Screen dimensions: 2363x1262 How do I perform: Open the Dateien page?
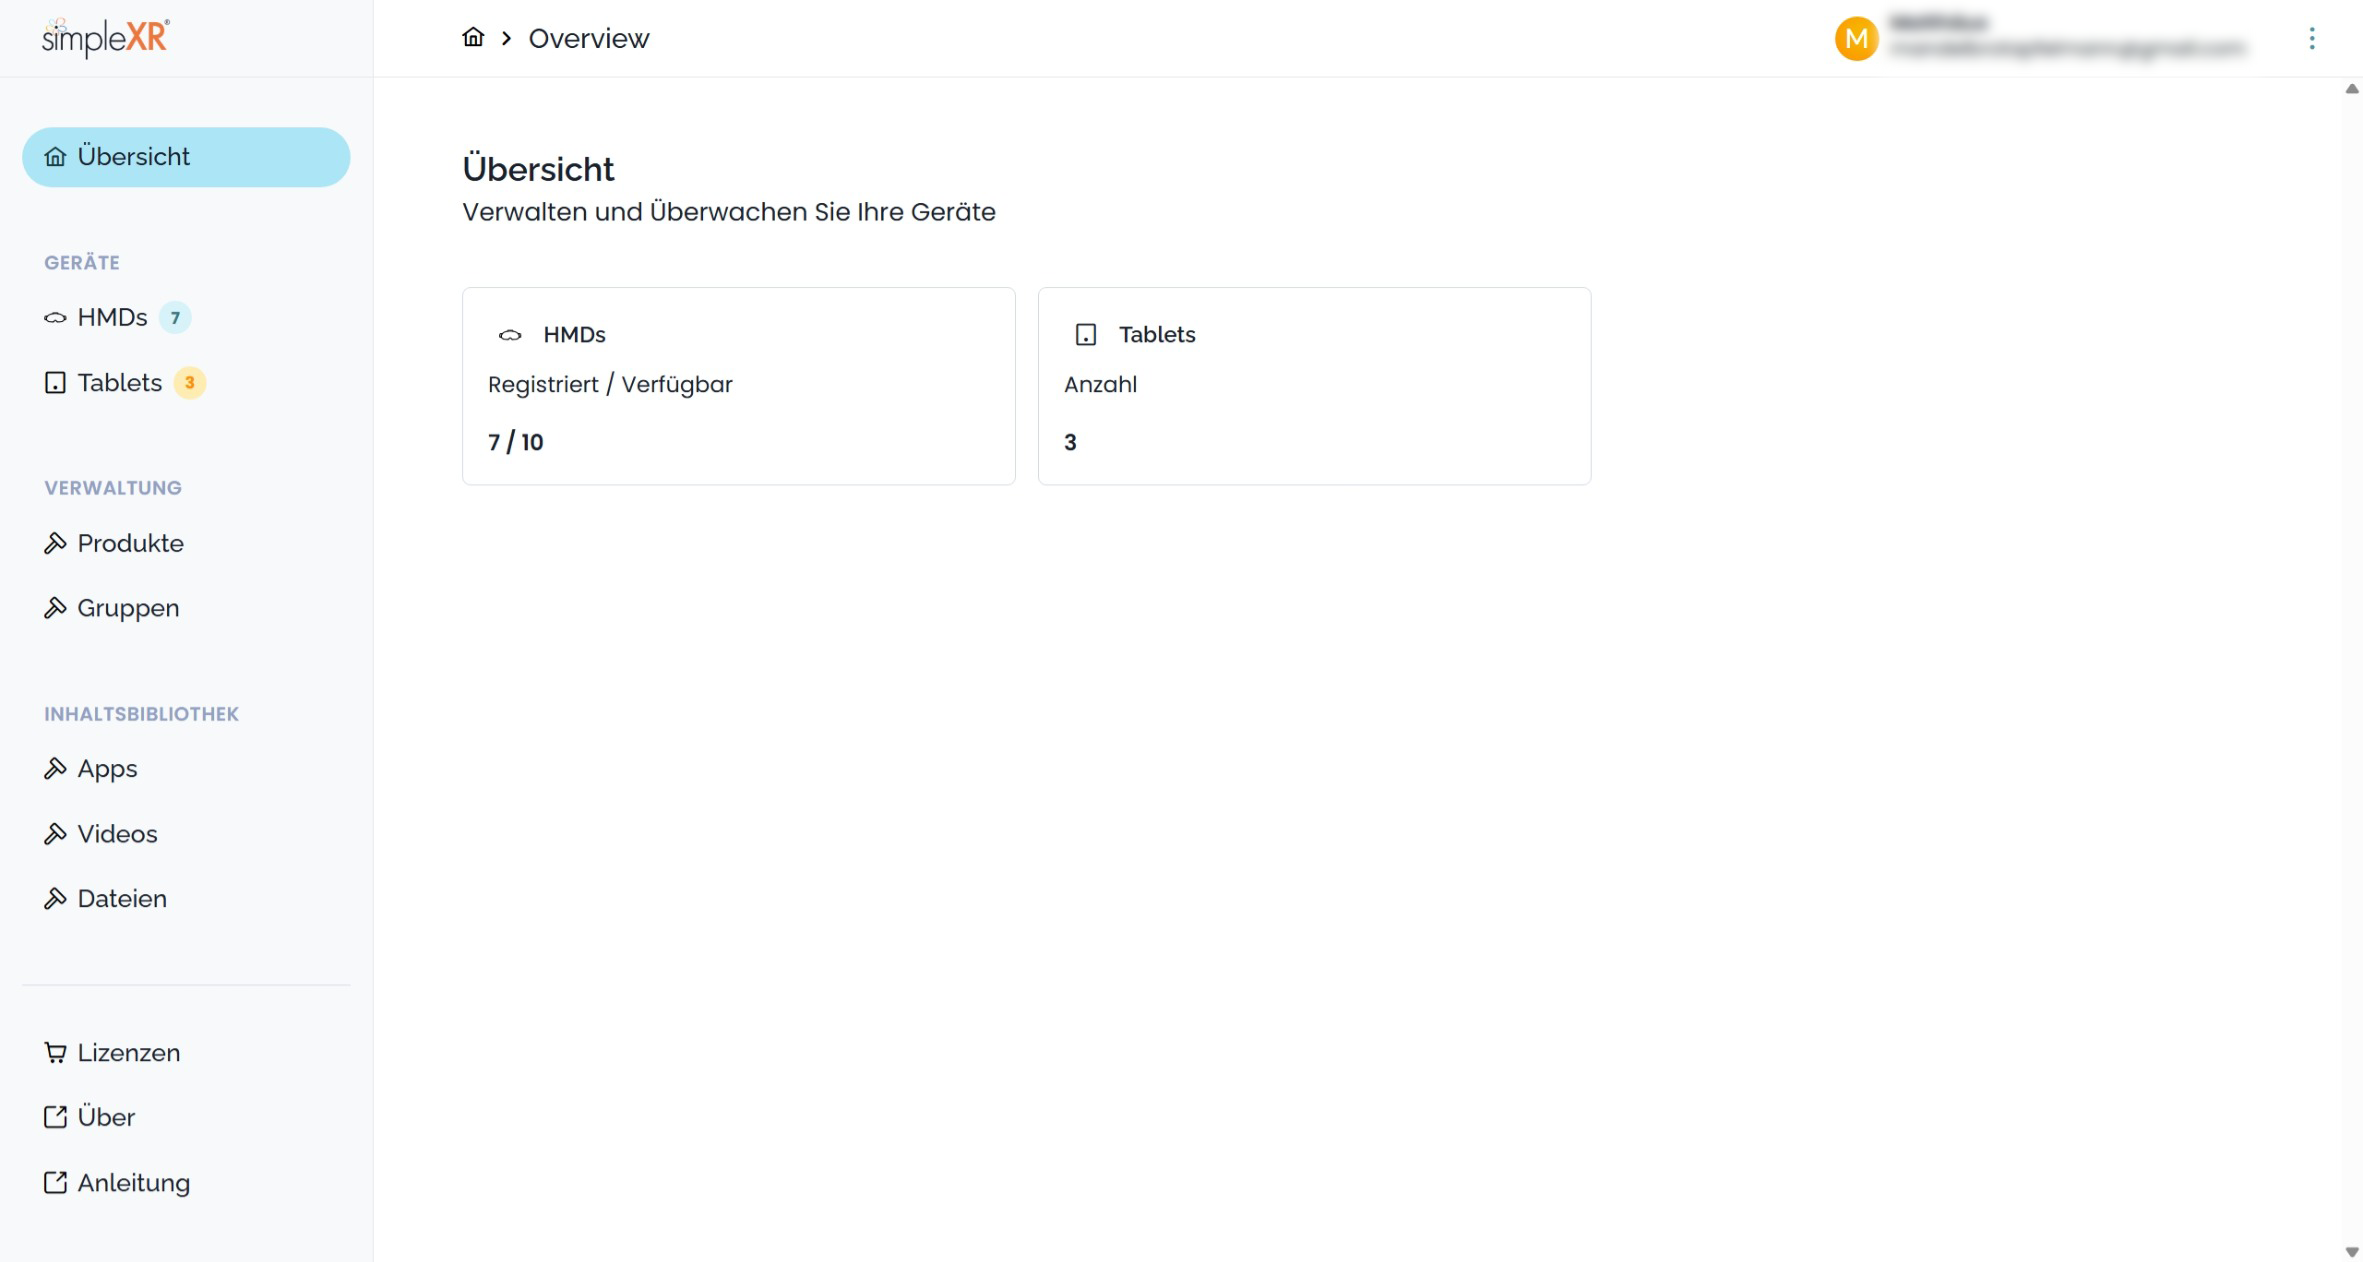tap(122, 899)
